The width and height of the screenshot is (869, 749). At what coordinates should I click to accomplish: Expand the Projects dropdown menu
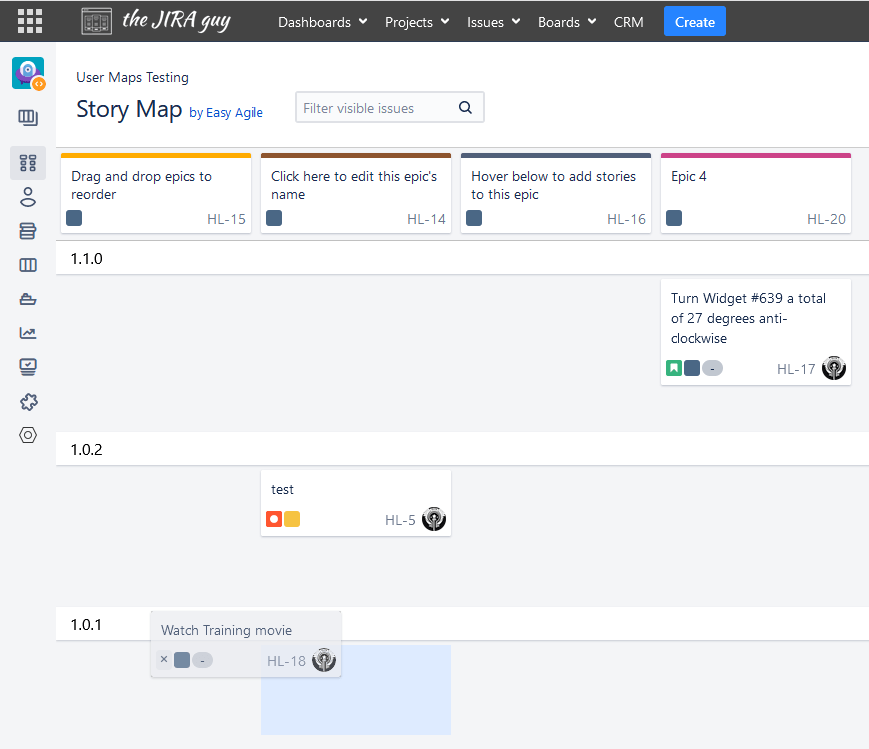416,22
